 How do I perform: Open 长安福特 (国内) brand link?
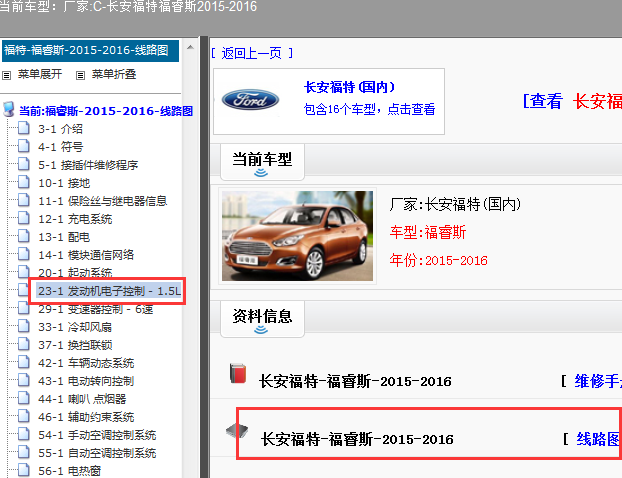[x=349, y=87]
